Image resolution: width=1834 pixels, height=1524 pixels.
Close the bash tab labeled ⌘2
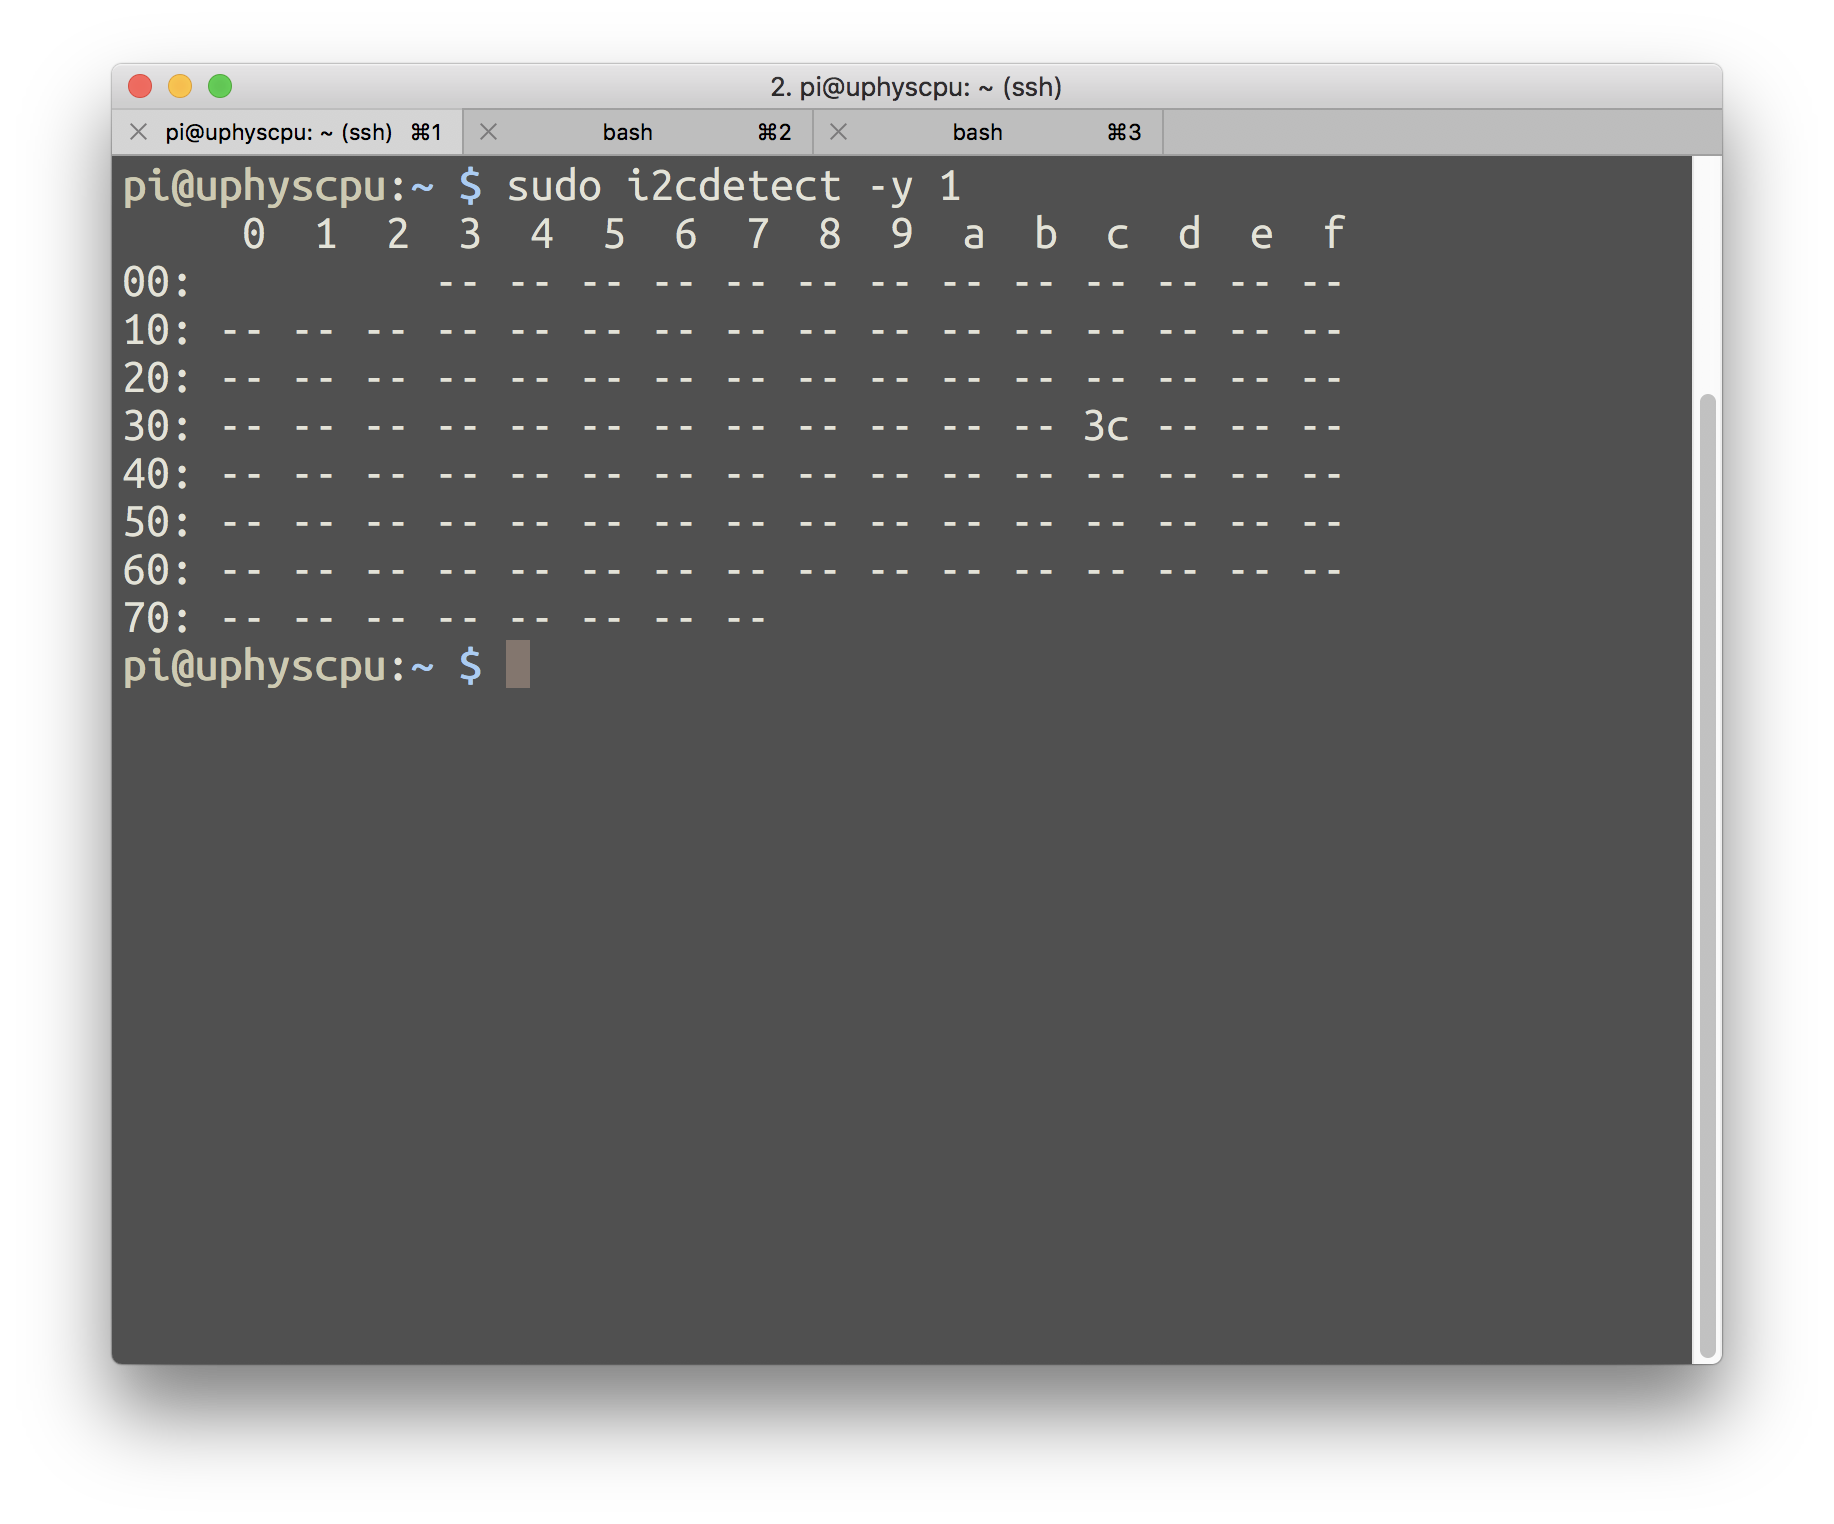pyautogui.click(x=489, y=132)
